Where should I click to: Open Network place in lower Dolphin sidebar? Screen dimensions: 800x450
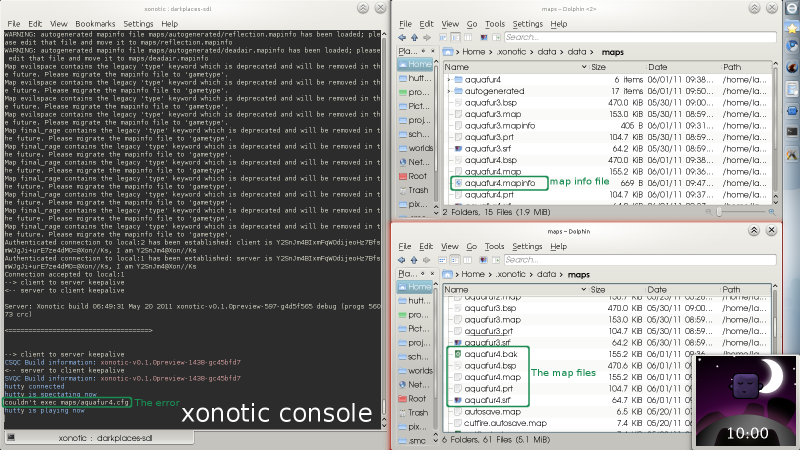414,384
